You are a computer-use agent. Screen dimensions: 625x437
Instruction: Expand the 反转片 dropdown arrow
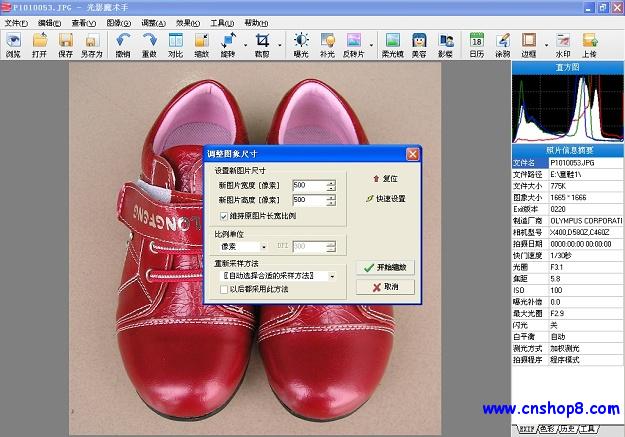click(x=371, y=45)
